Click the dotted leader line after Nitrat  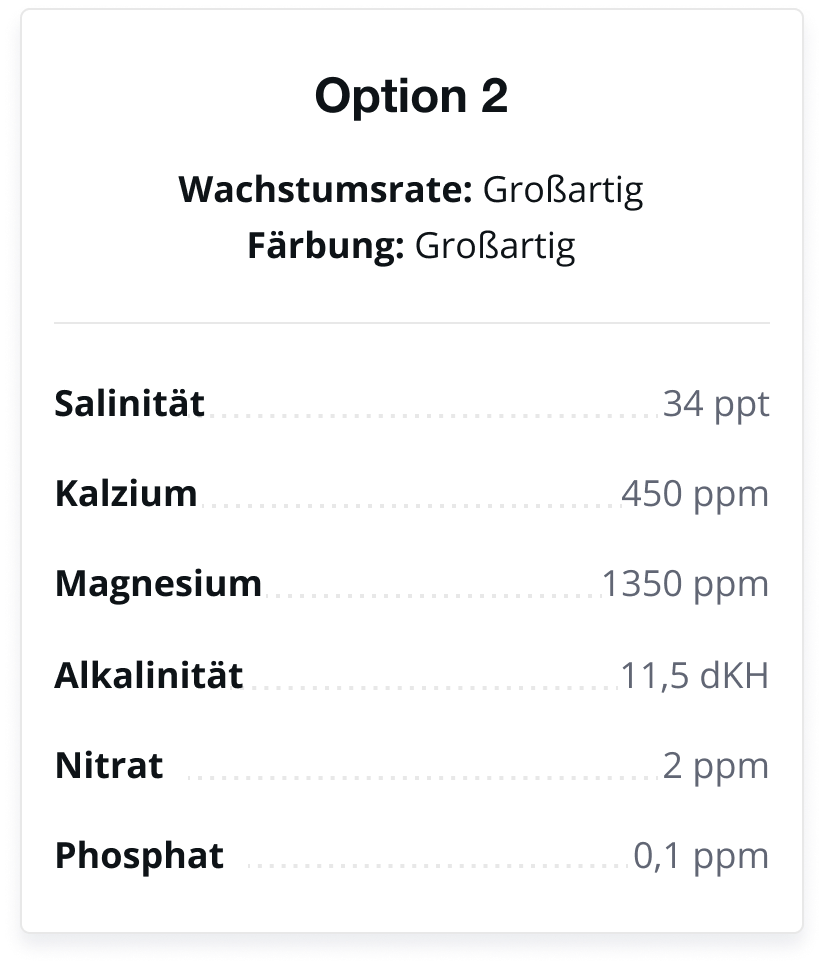click(x=424, y=777)
